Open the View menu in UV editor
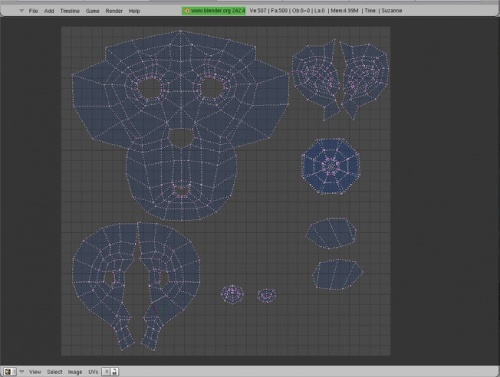 [x=35, y=372]
